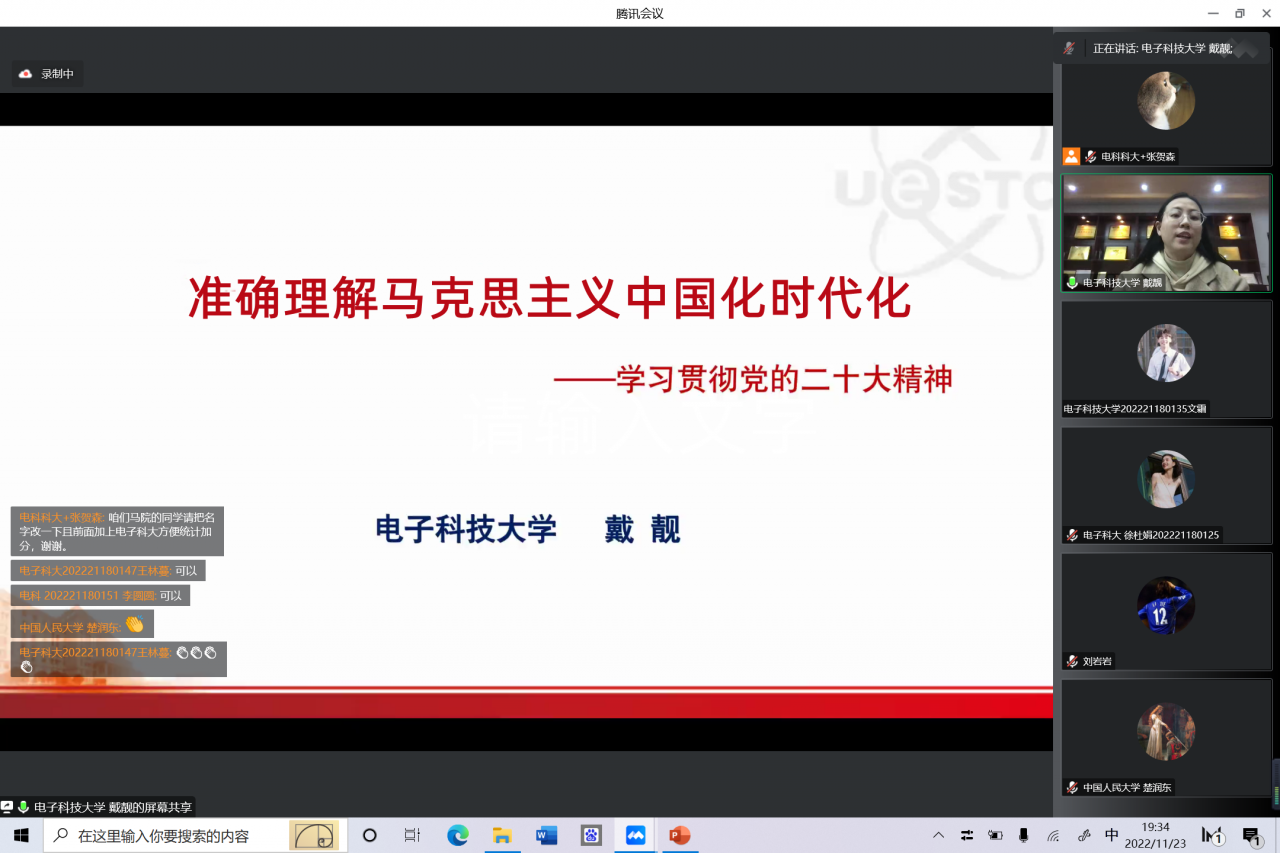
Task: Type in the Windows taskbar search box
Action: pos(165,836)
